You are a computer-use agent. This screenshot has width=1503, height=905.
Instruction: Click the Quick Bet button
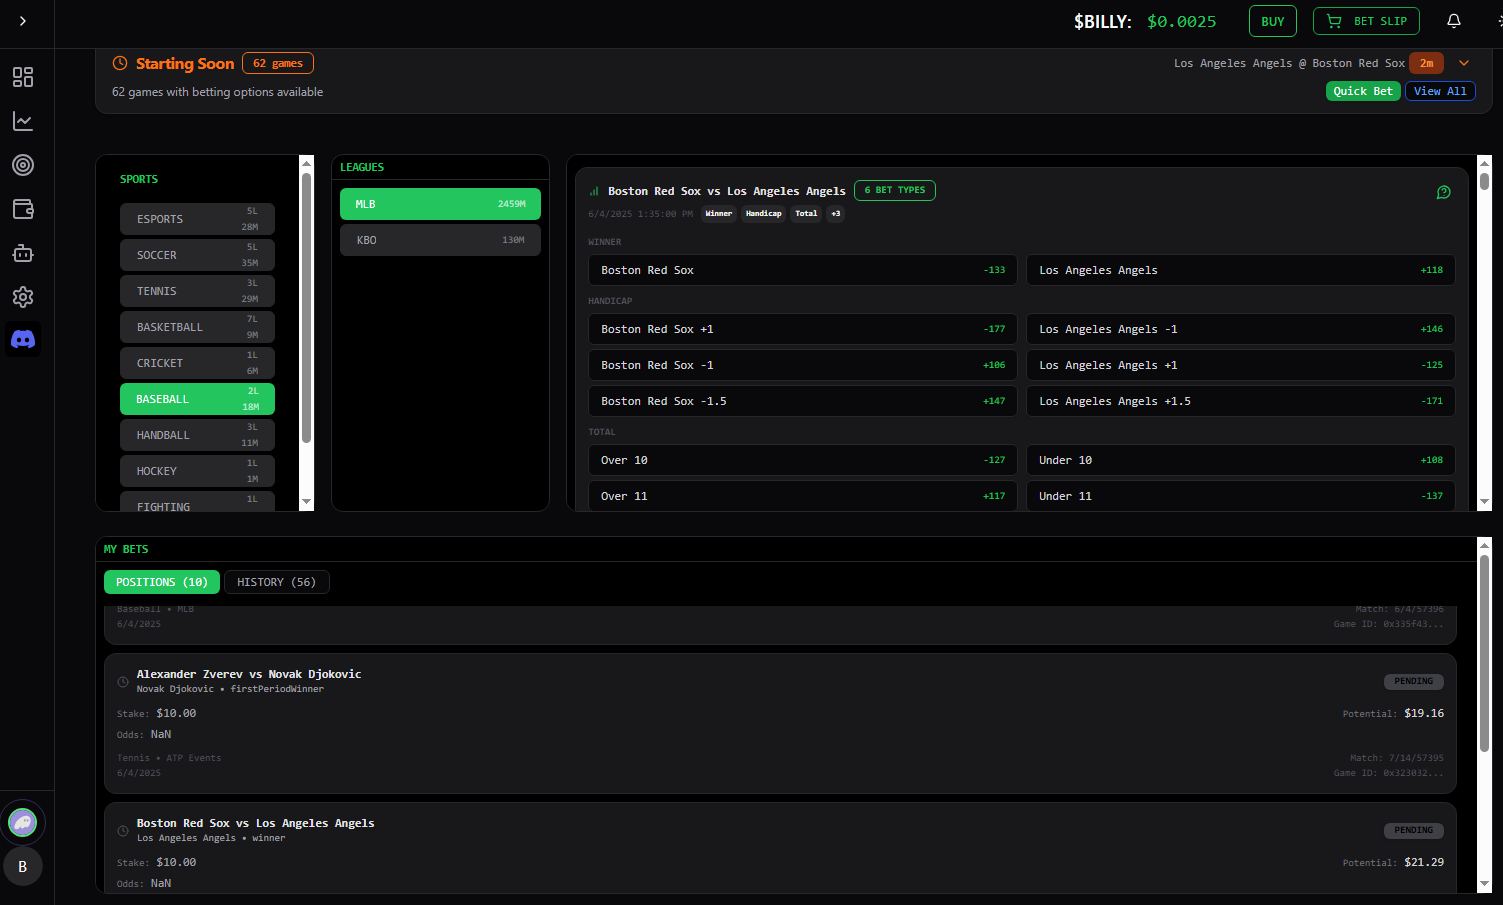[1363, 91]
